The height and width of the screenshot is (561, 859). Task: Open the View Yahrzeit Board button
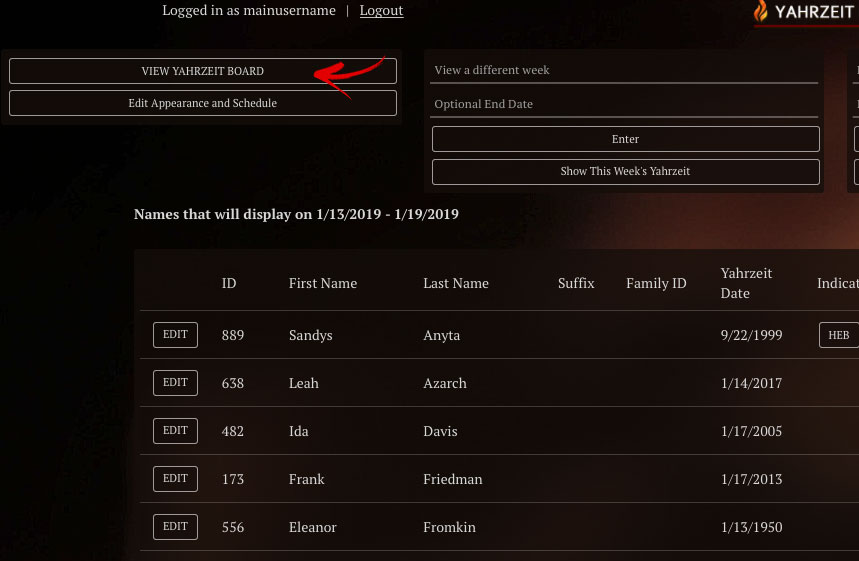click(203, 71)
